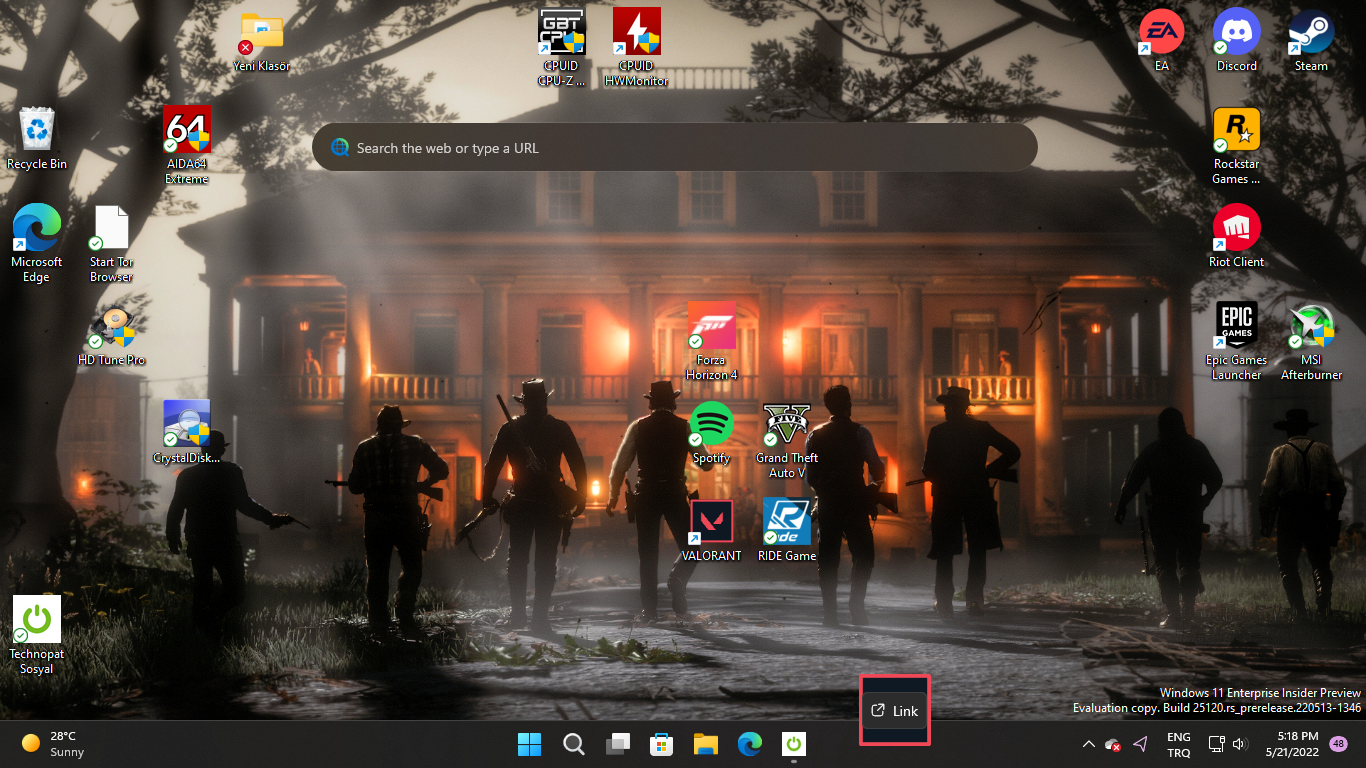1366x768 pixels.
Task: Open Task View from the taskbar
Action: click(x=617, y=744)
